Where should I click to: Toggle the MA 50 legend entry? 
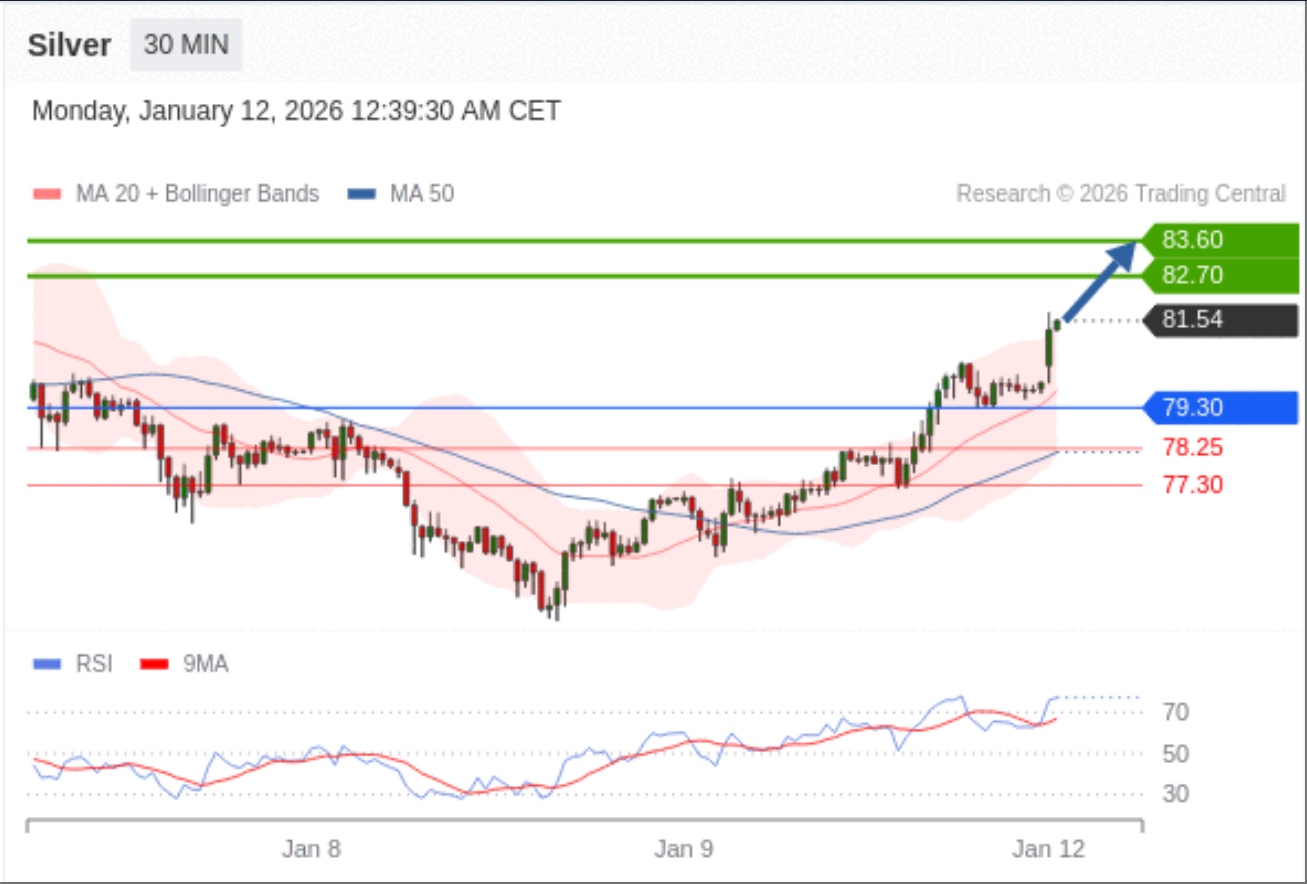click(421, 194)
